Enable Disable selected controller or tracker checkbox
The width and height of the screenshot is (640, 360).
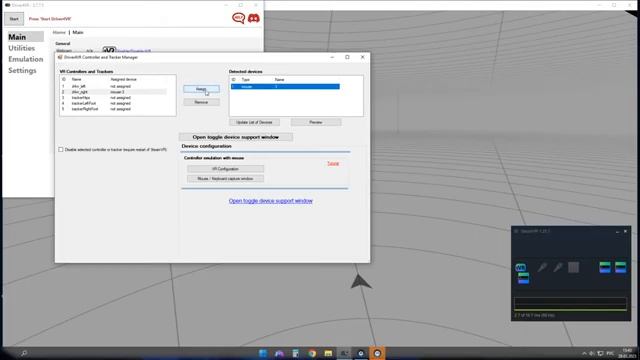[61, 150]
